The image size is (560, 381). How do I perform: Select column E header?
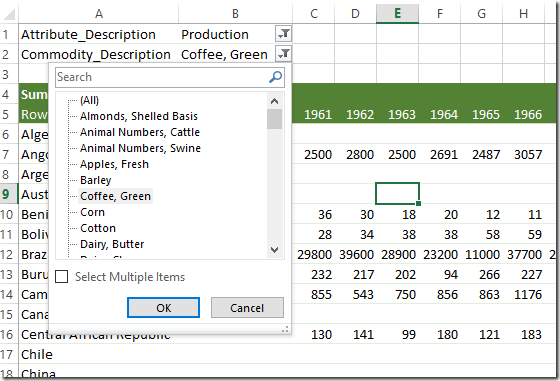397,14
